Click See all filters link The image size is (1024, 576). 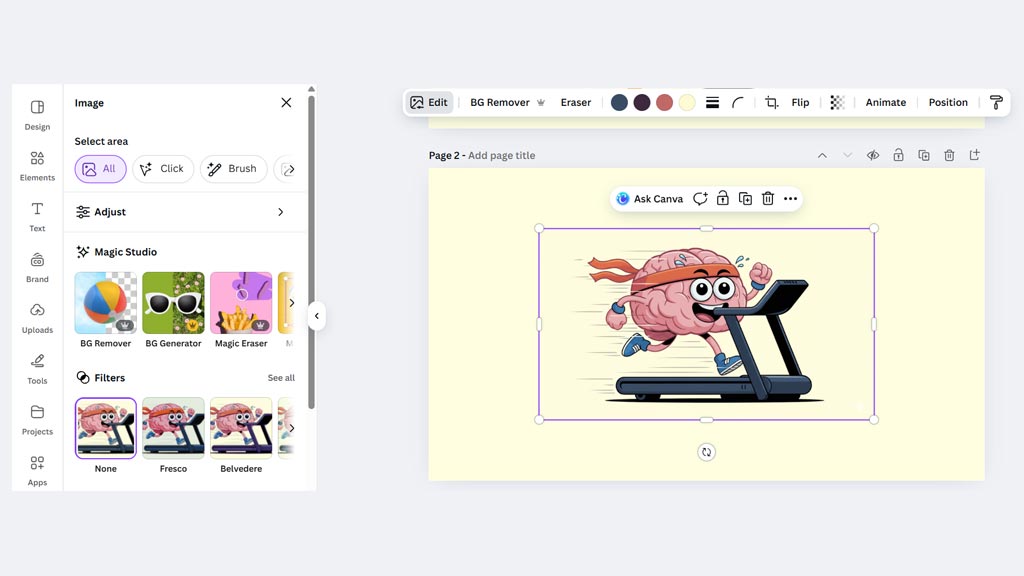[x=281, y=377]
